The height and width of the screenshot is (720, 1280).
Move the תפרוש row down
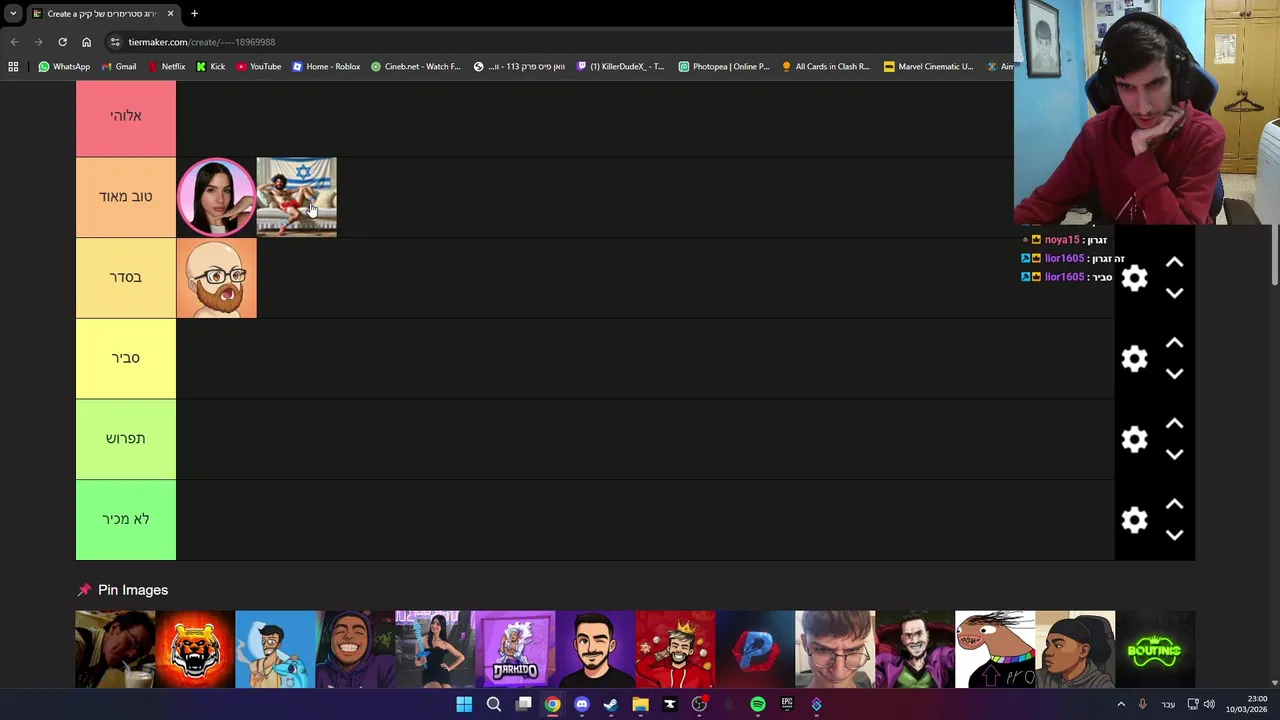tap(1175, 454)
